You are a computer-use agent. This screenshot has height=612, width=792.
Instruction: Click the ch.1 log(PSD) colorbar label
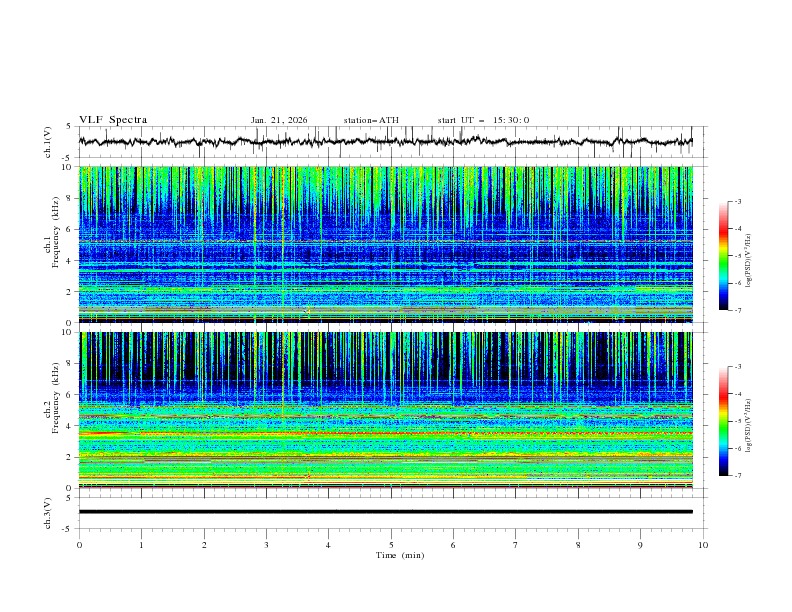(748, 261)
